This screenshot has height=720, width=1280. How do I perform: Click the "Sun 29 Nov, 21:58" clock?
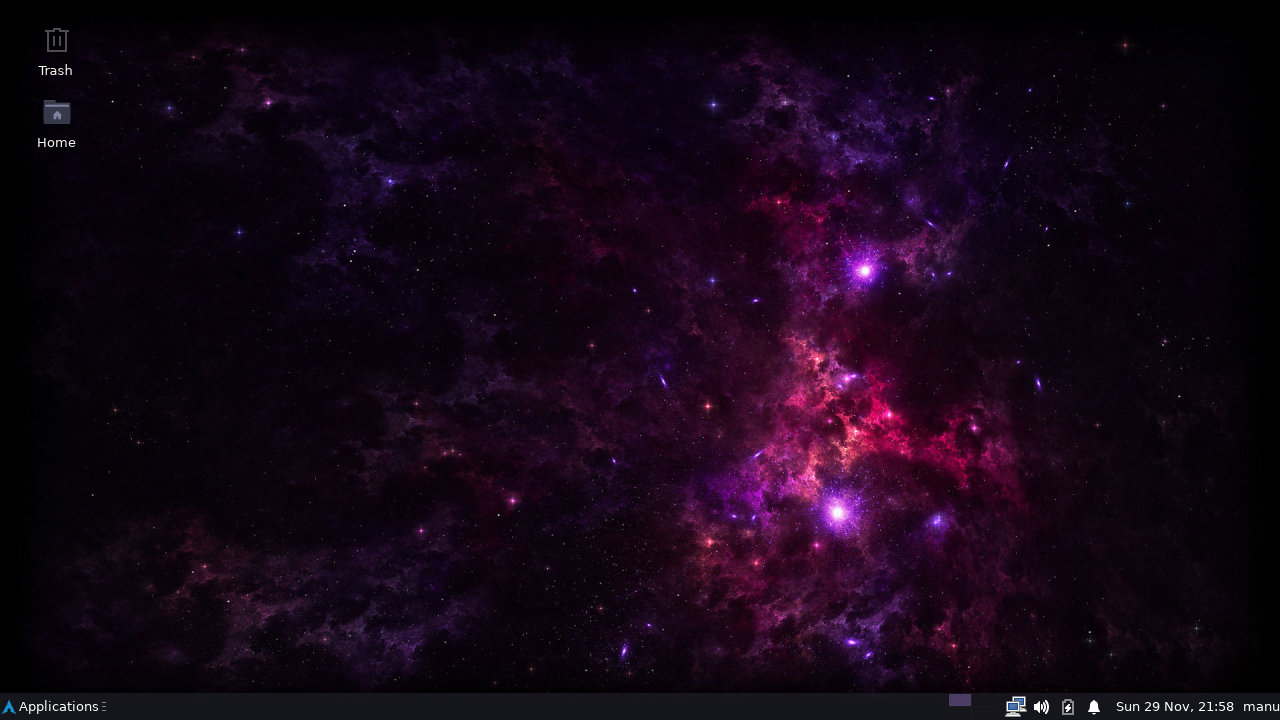pyautogui.click(x=1174, y=707)
